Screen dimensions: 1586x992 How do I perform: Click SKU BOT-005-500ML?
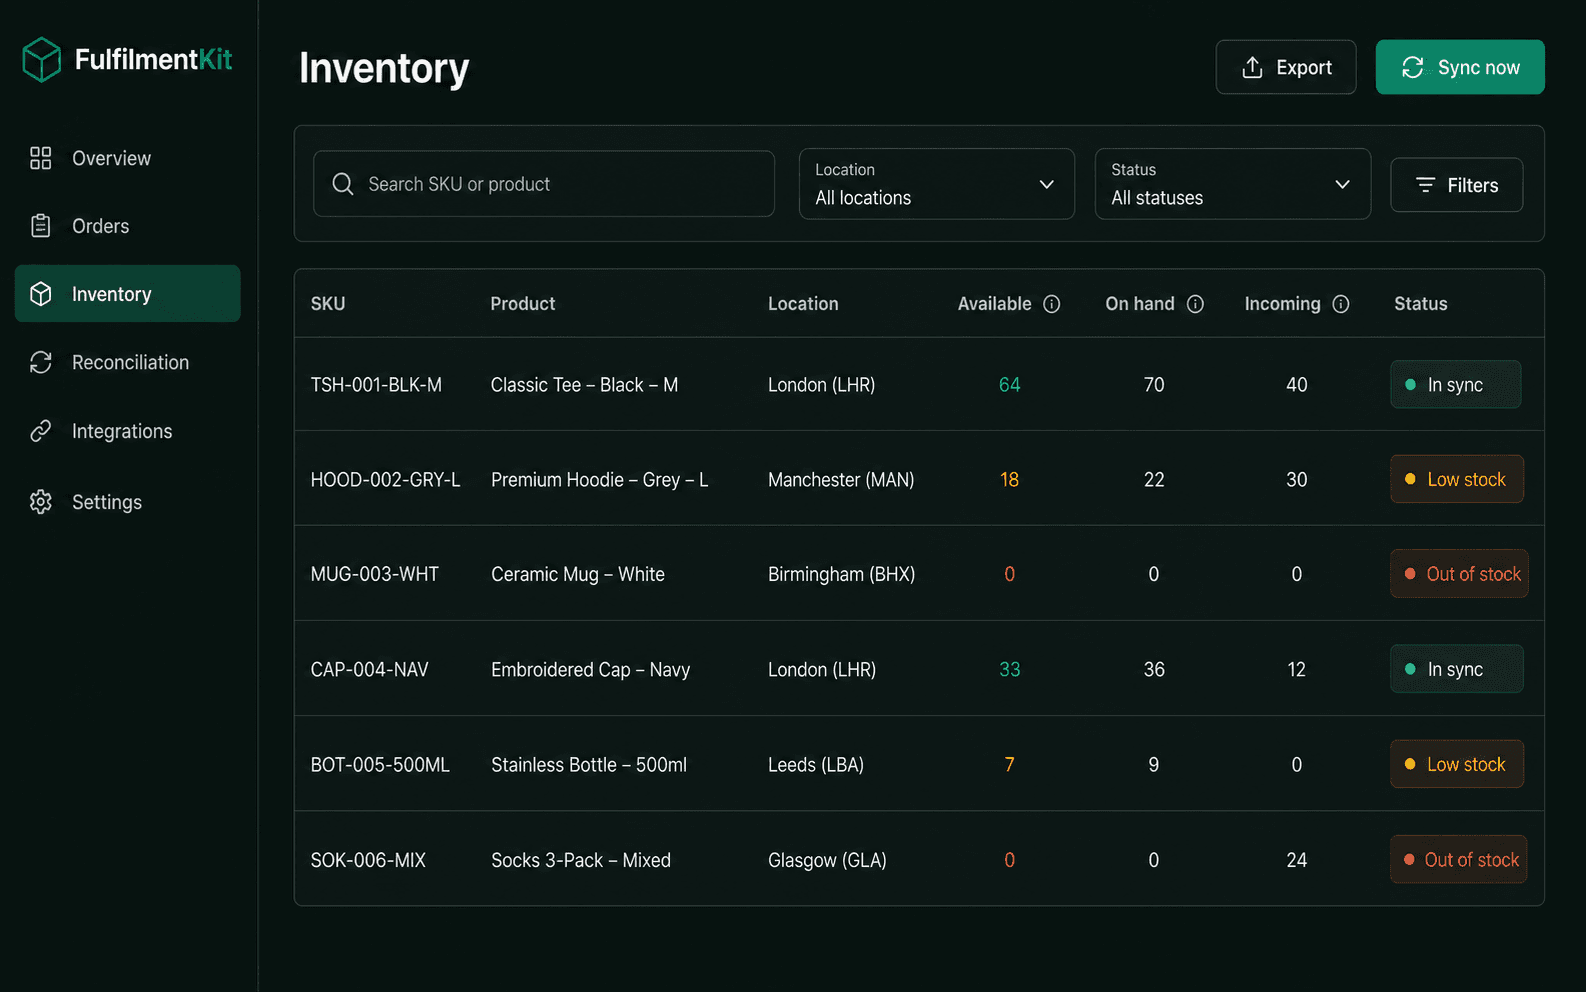[380, 765]
